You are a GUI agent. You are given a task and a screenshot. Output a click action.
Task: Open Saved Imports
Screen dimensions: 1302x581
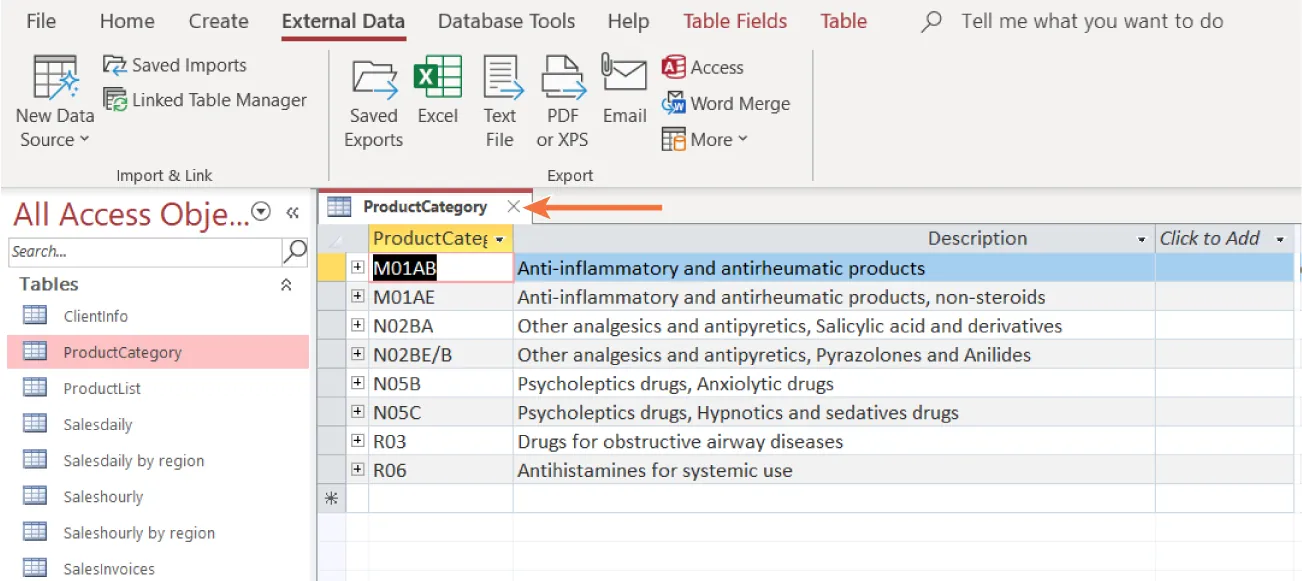(175, 65)
